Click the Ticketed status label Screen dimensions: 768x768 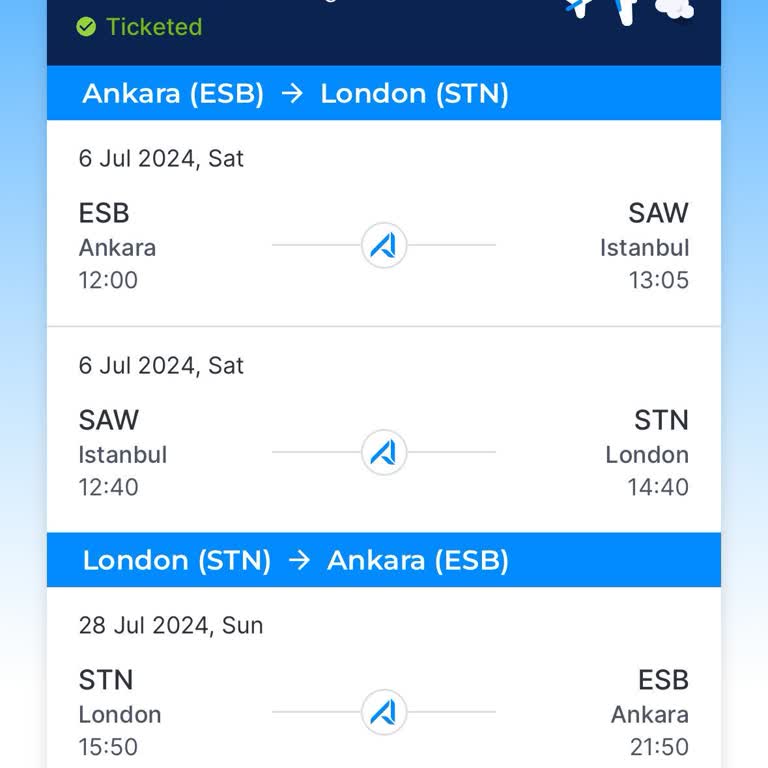click(154, 27)
